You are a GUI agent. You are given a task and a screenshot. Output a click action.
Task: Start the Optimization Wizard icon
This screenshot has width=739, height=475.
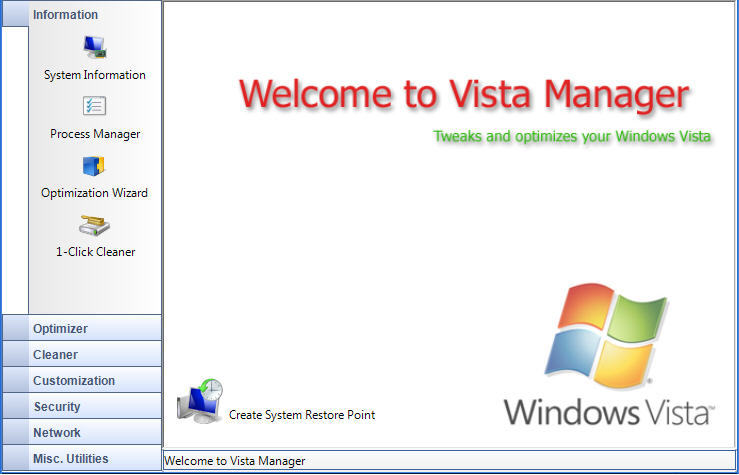coord(94,166)
